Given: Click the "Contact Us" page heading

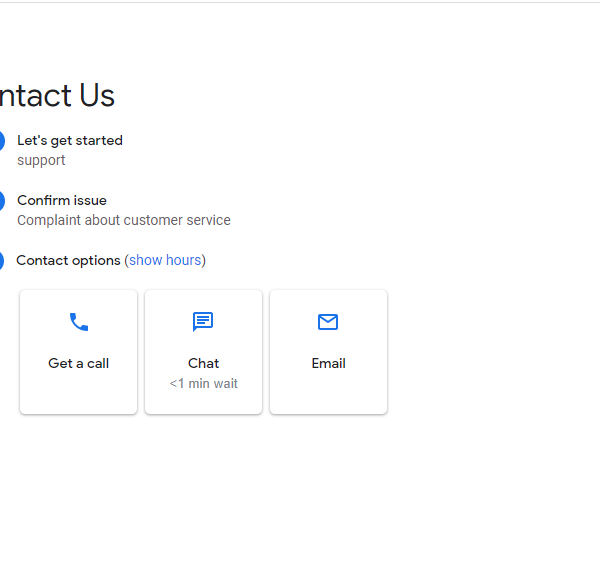Looking at the screenshot, I should pyautogui.click(x=56, y=95).
